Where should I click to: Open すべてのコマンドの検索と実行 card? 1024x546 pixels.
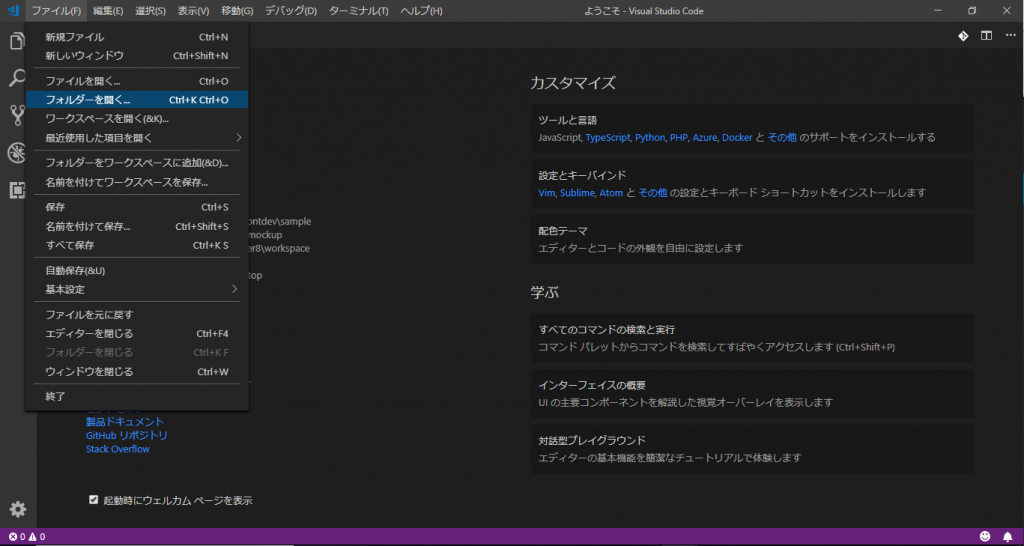tap(752, 338)
